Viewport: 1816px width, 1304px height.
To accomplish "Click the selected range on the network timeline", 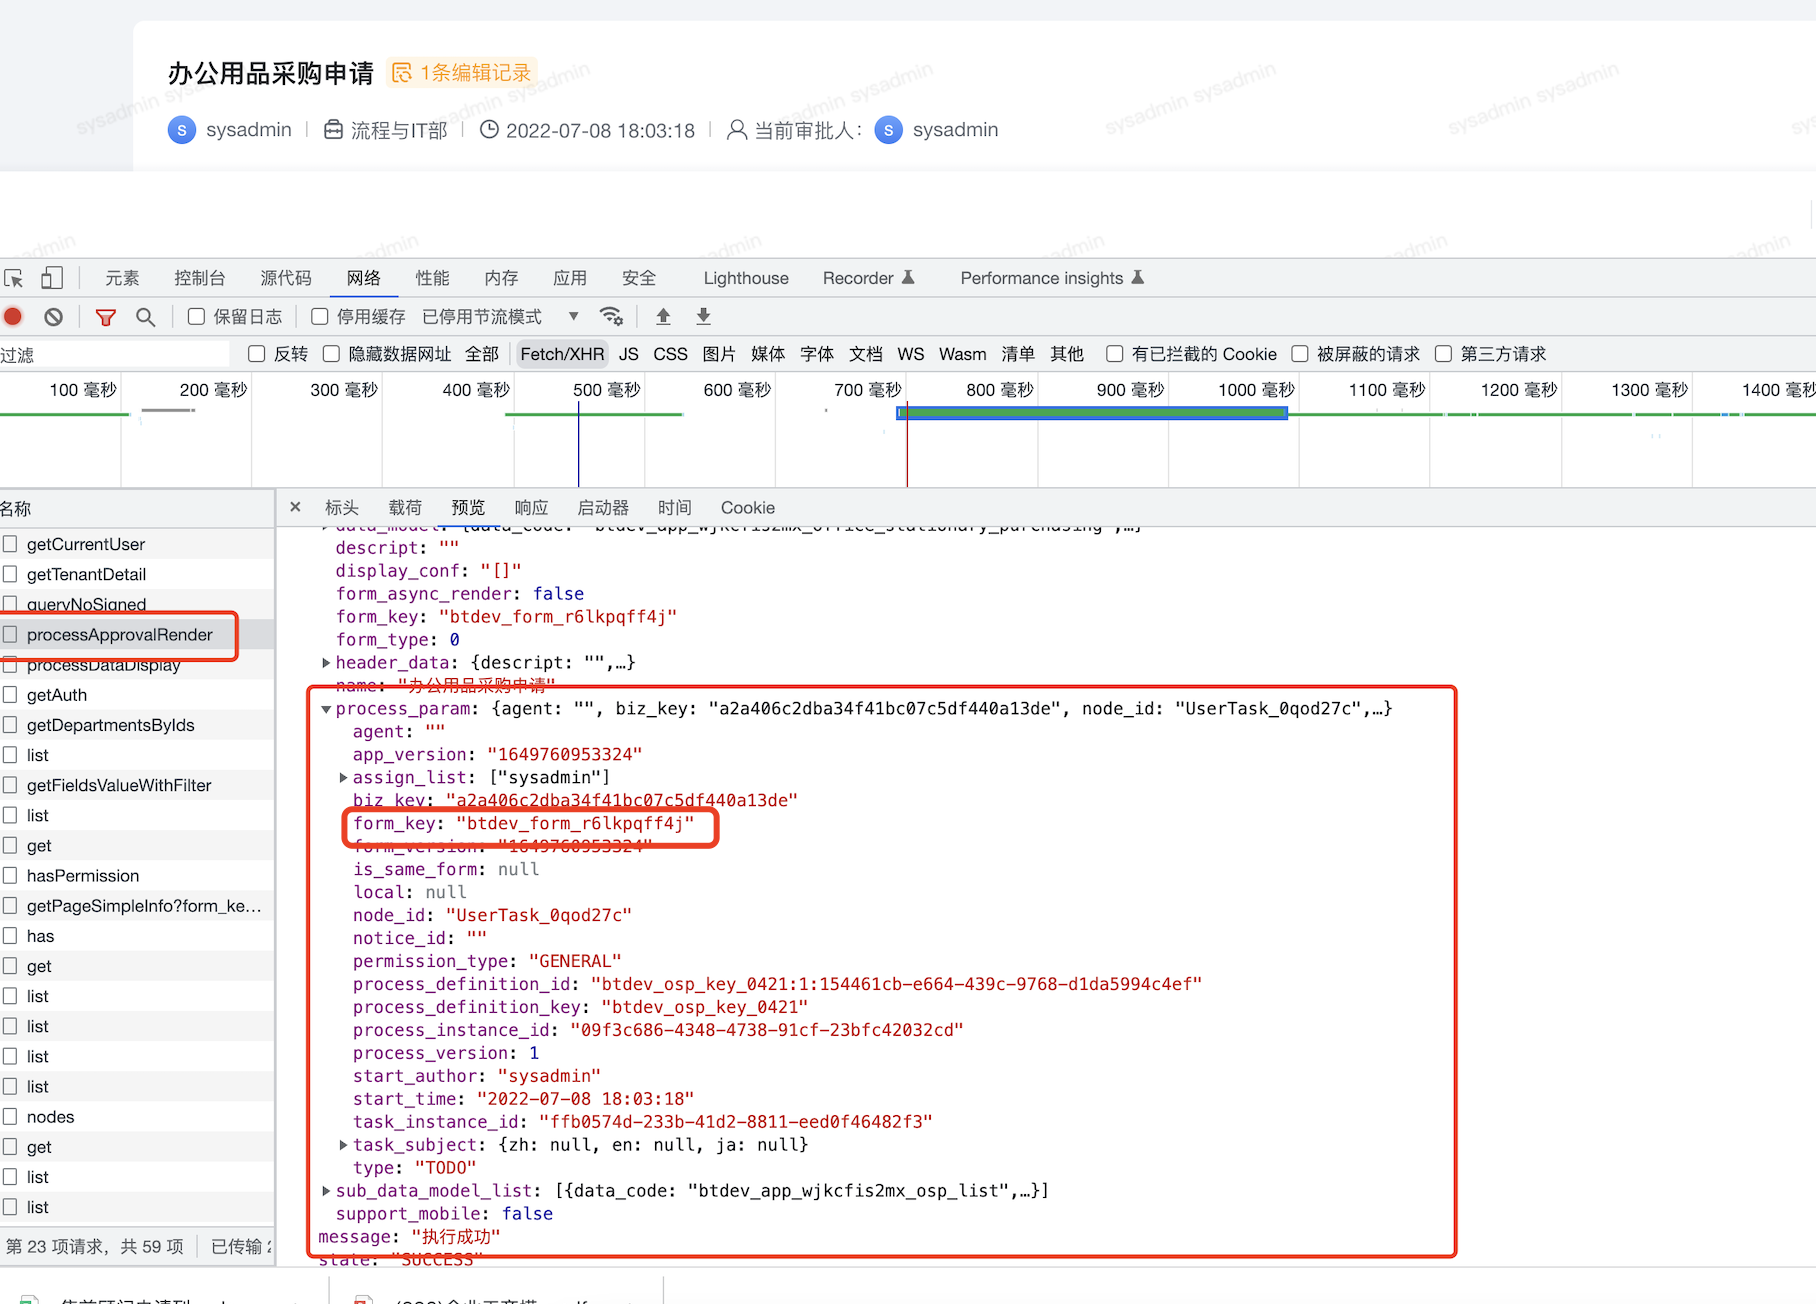I will (1092, 412).
